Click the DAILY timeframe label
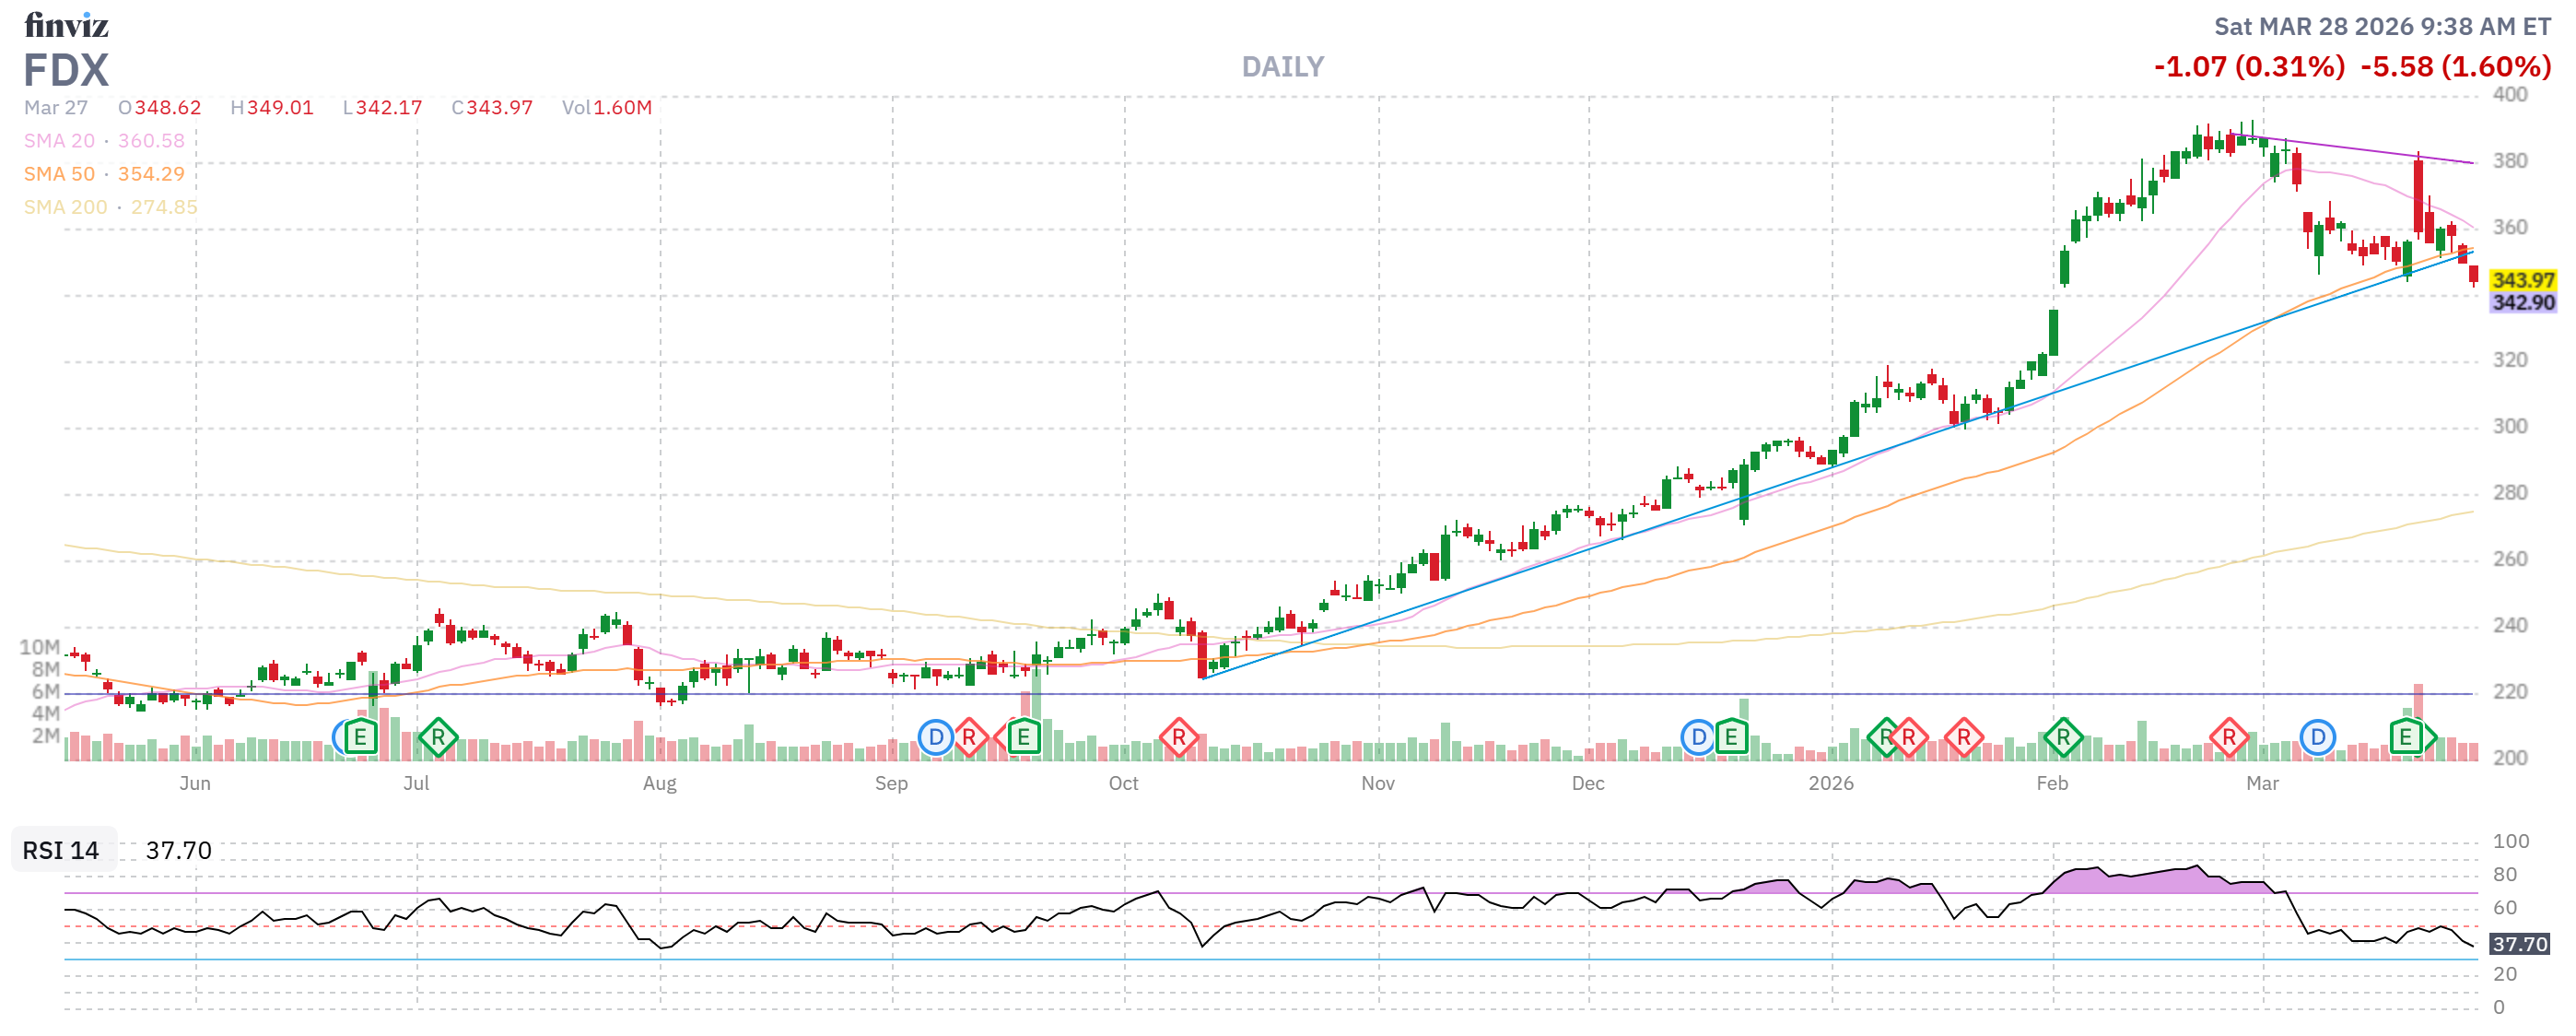This screenshot has height=1036, width=2576. [1282, 67]
